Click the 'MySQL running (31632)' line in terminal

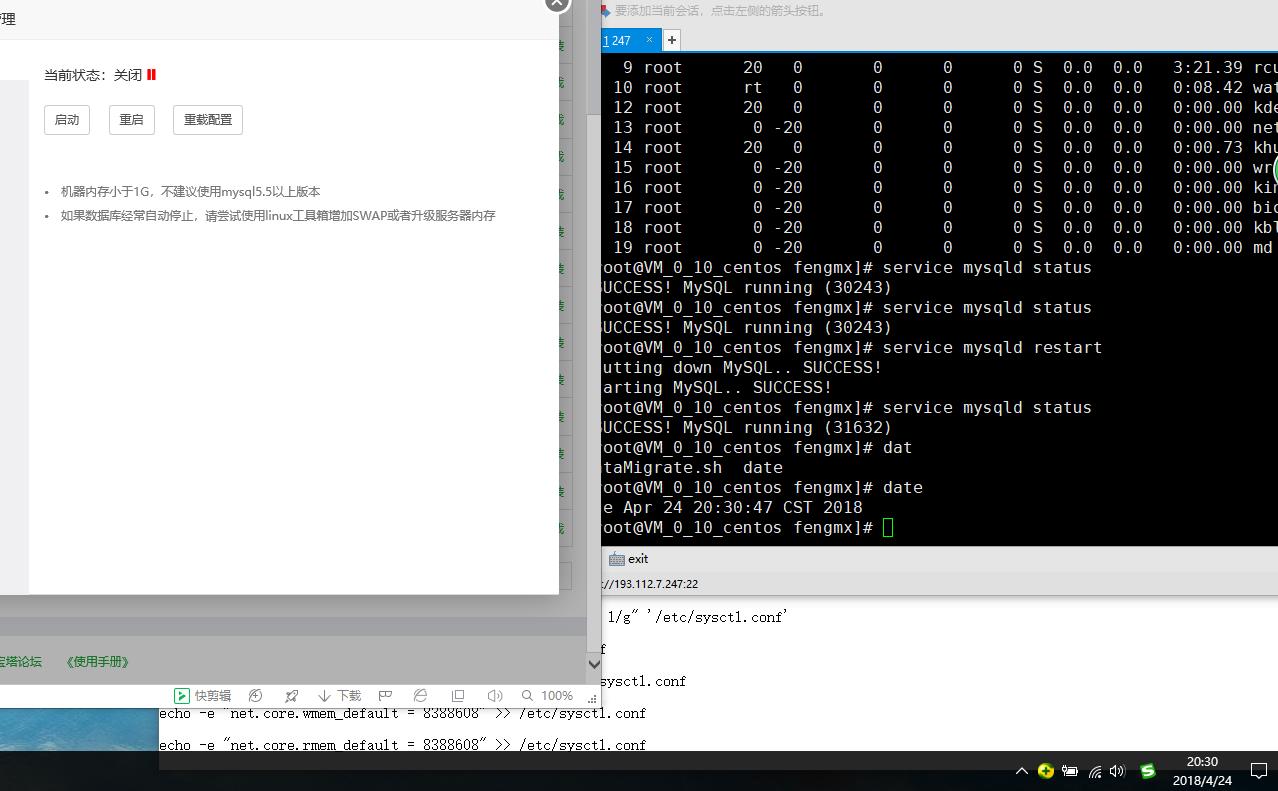tap(745, 428)
